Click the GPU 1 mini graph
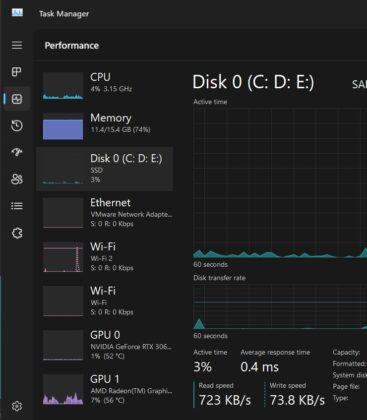This screenshot has height=420, width=367. tap(63, 389)
